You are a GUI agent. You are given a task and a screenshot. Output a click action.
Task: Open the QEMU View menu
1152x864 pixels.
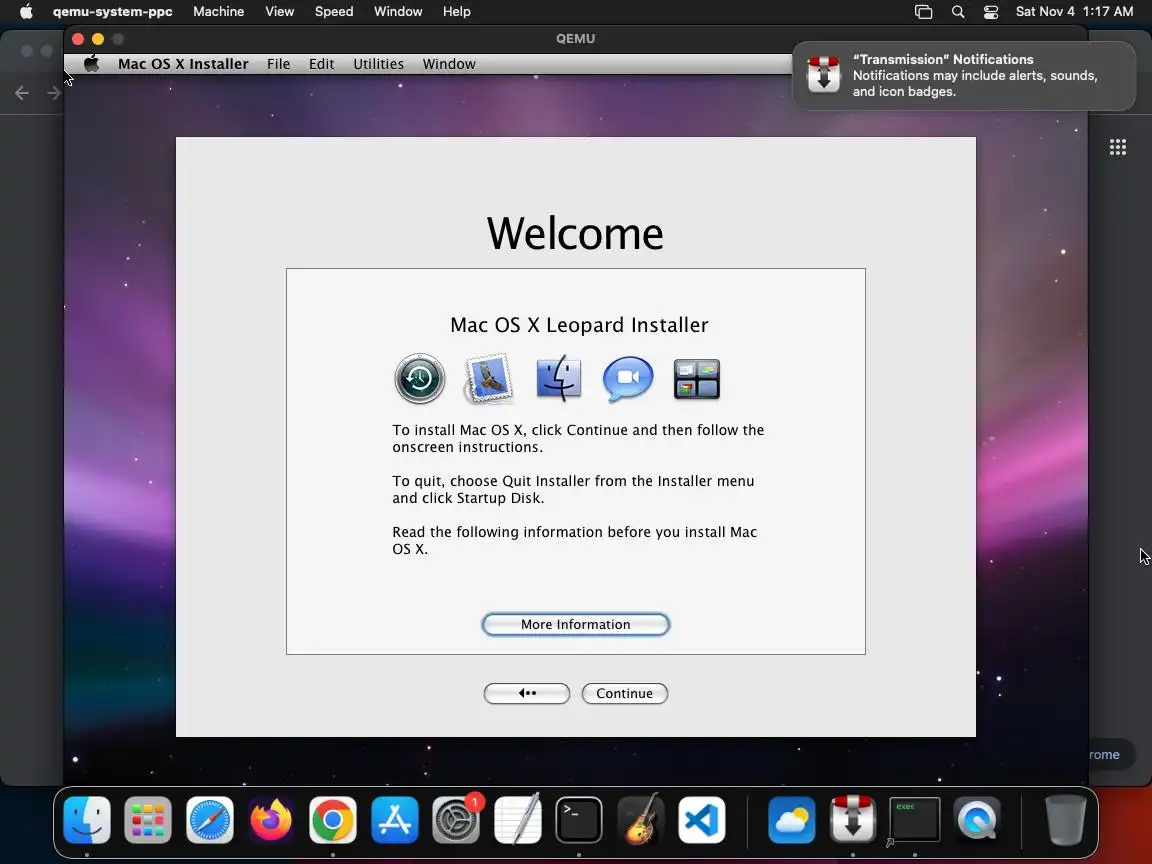click(x=279, y=12)
